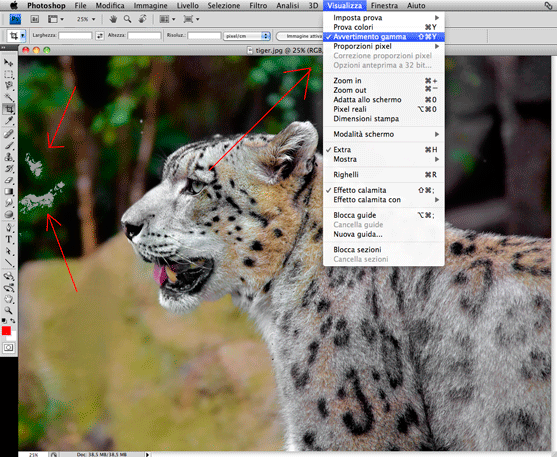Toggle the Extra menu option
Screen dimensions: 557x457
tap(384, 150)
